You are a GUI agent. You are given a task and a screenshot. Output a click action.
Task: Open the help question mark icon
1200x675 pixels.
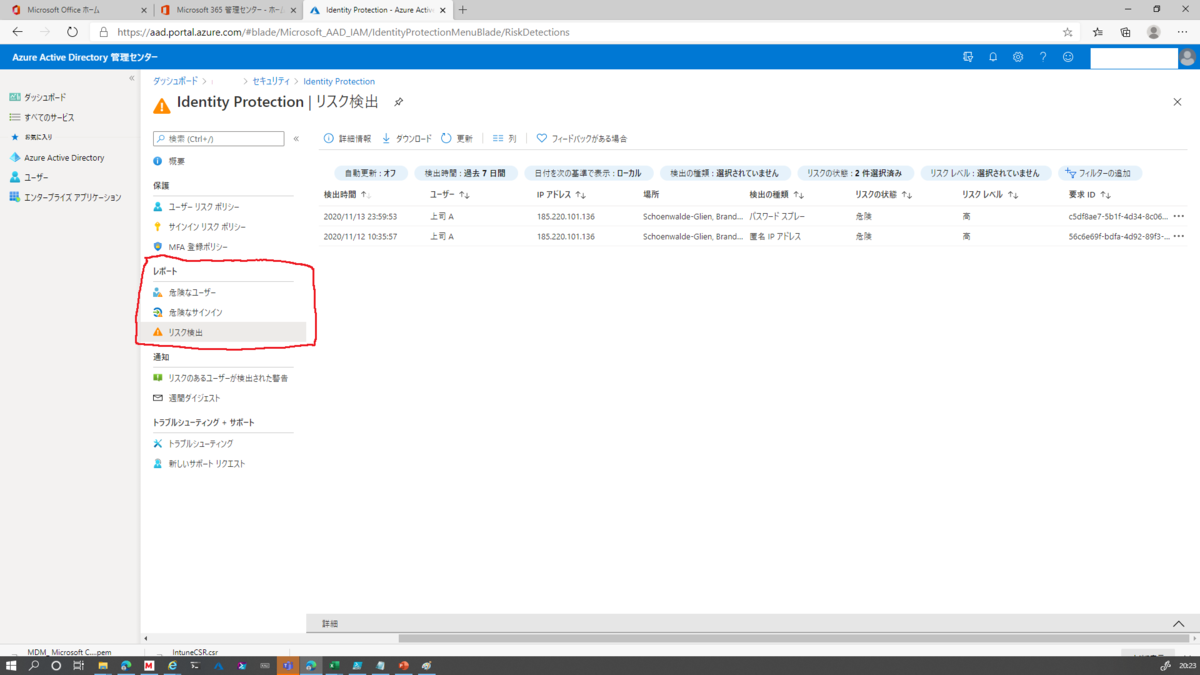1043,57
